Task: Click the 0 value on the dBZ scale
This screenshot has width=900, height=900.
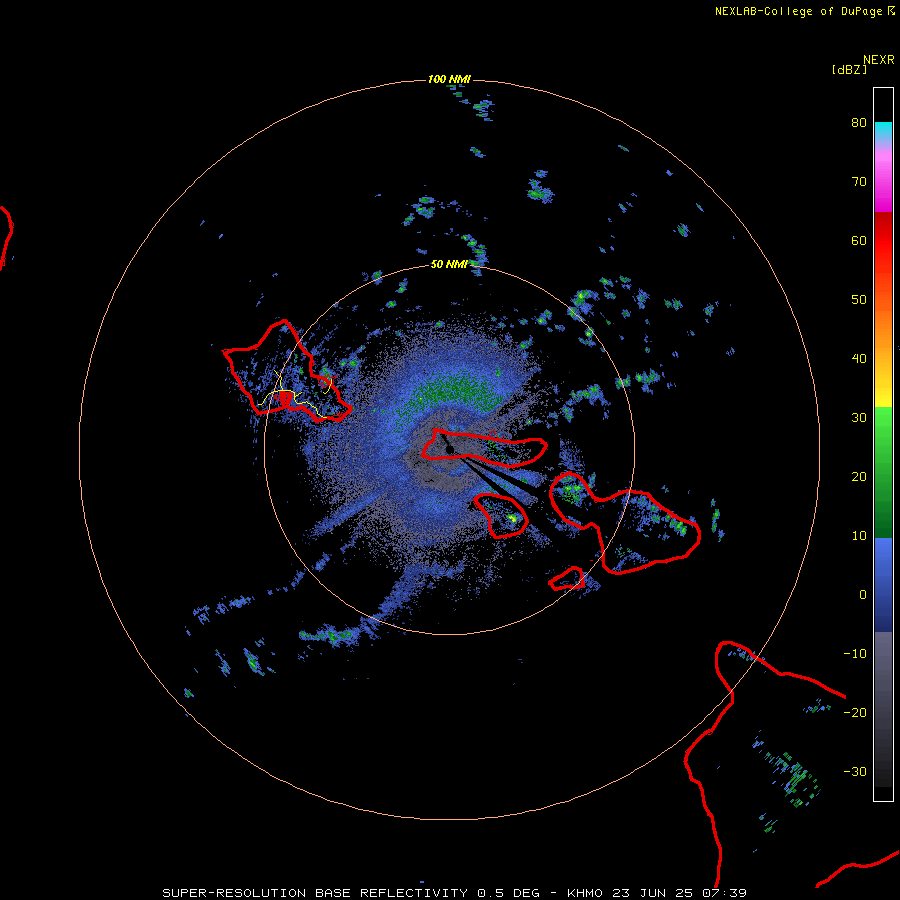Action: (x=863, y=595)
